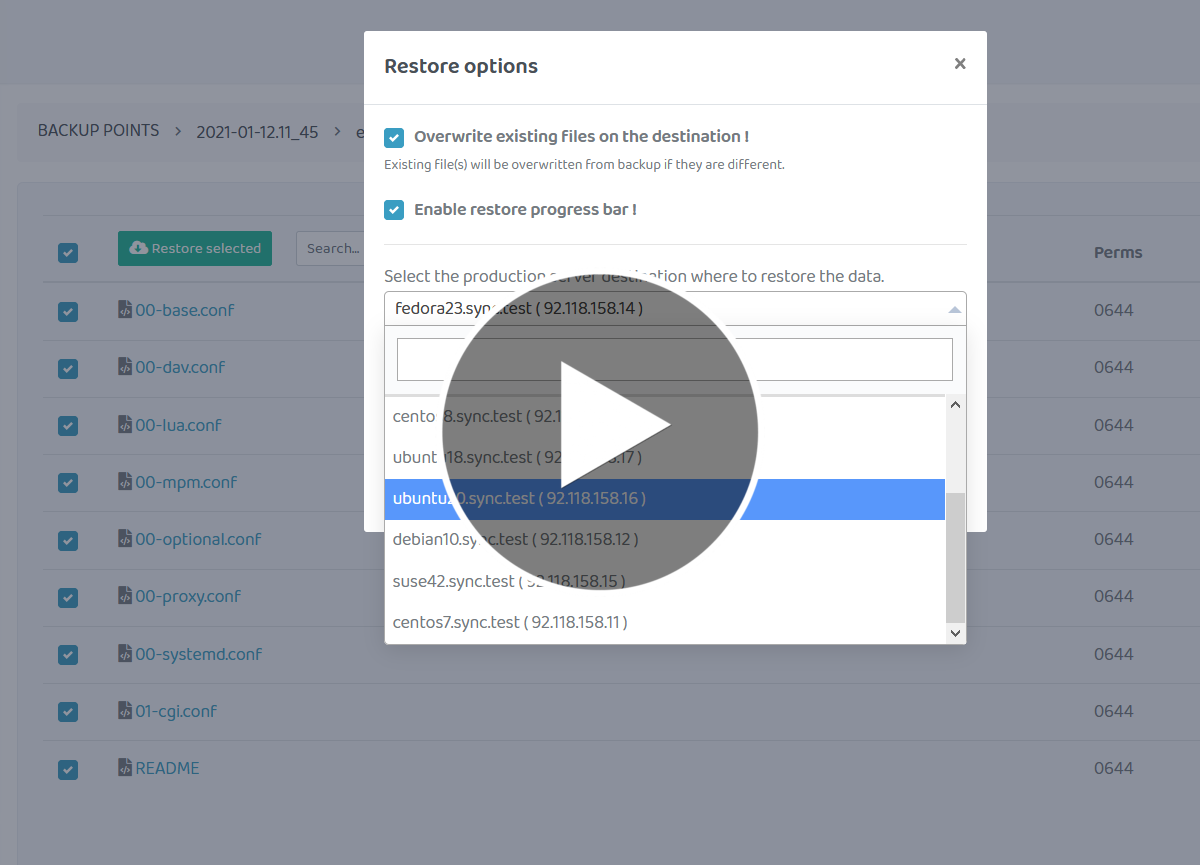The height and width of the screenshot is (865, 1200).
Task: Click the file icon beside 00-systemd.conf
Action: click(124, 653)
